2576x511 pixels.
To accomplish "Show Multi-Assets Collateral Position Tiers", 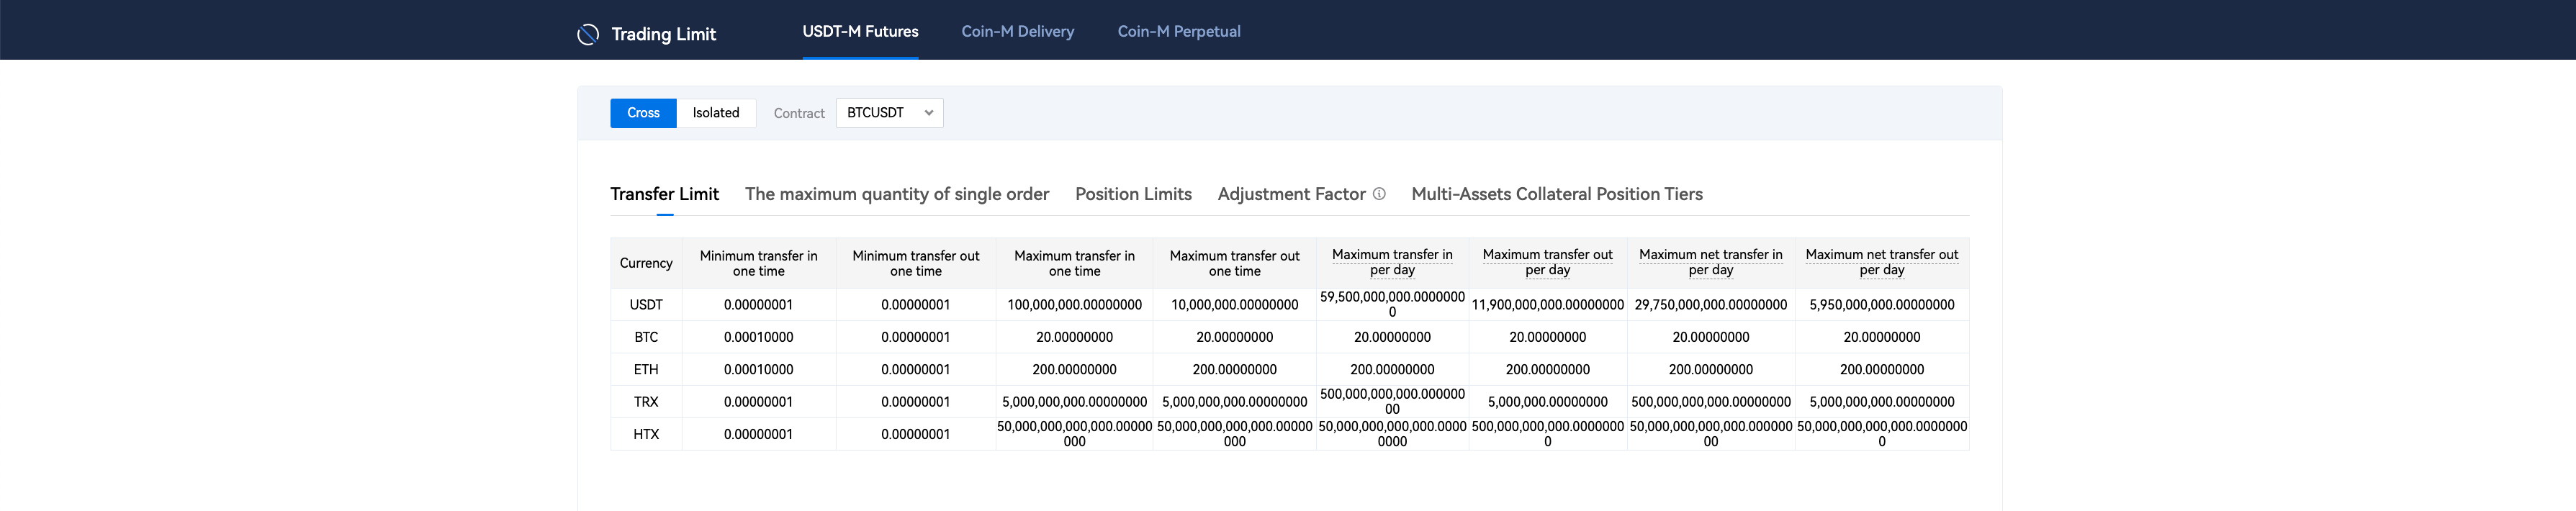I will (1556, 194).
